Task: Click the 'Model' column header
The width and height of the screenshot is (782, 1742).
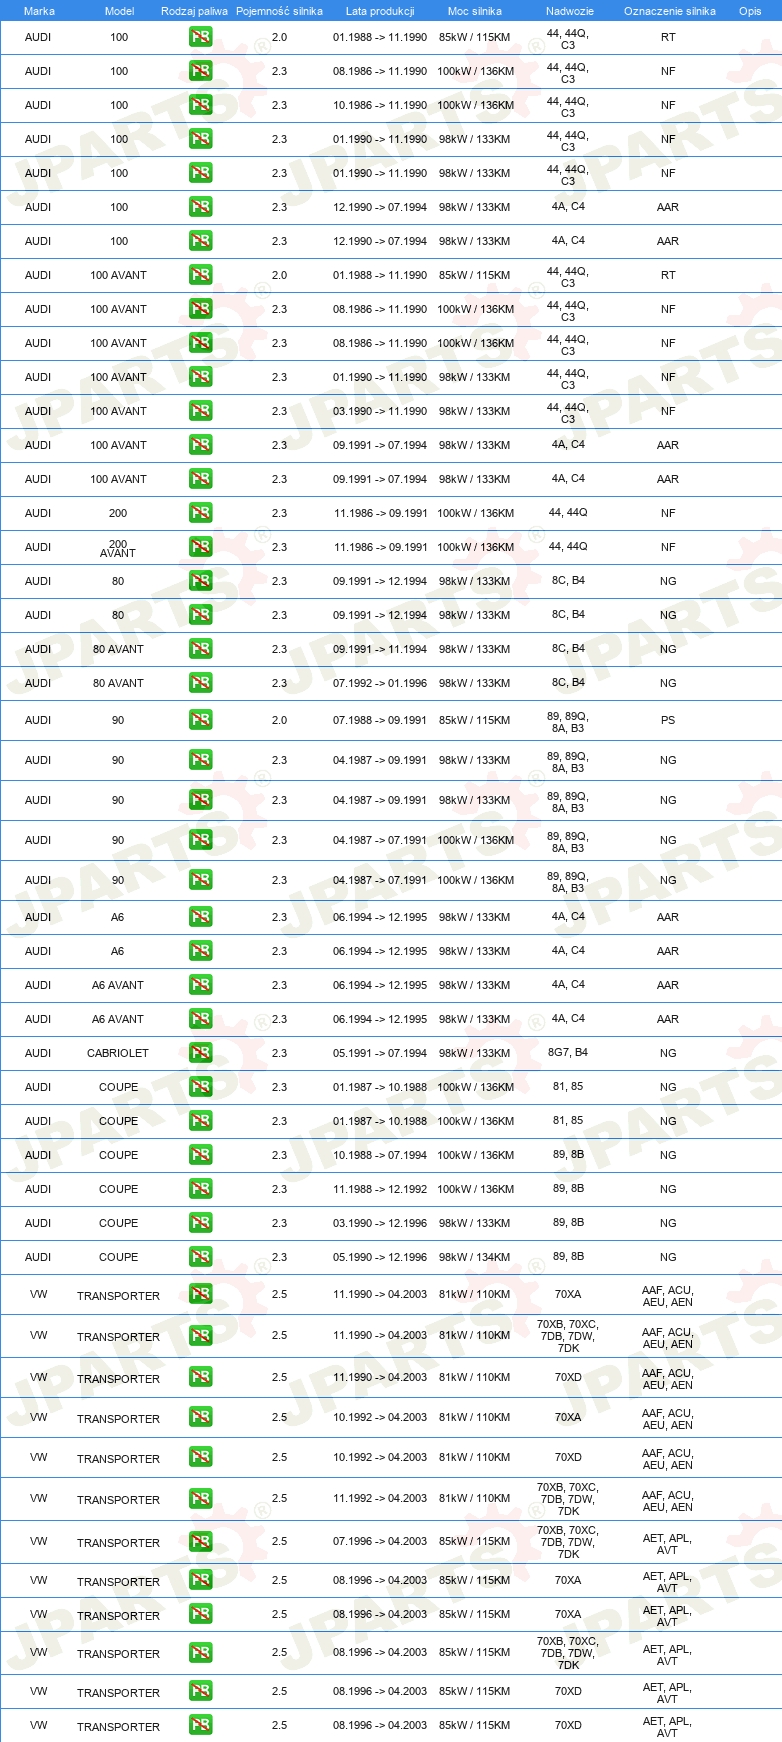Action: 119,11
